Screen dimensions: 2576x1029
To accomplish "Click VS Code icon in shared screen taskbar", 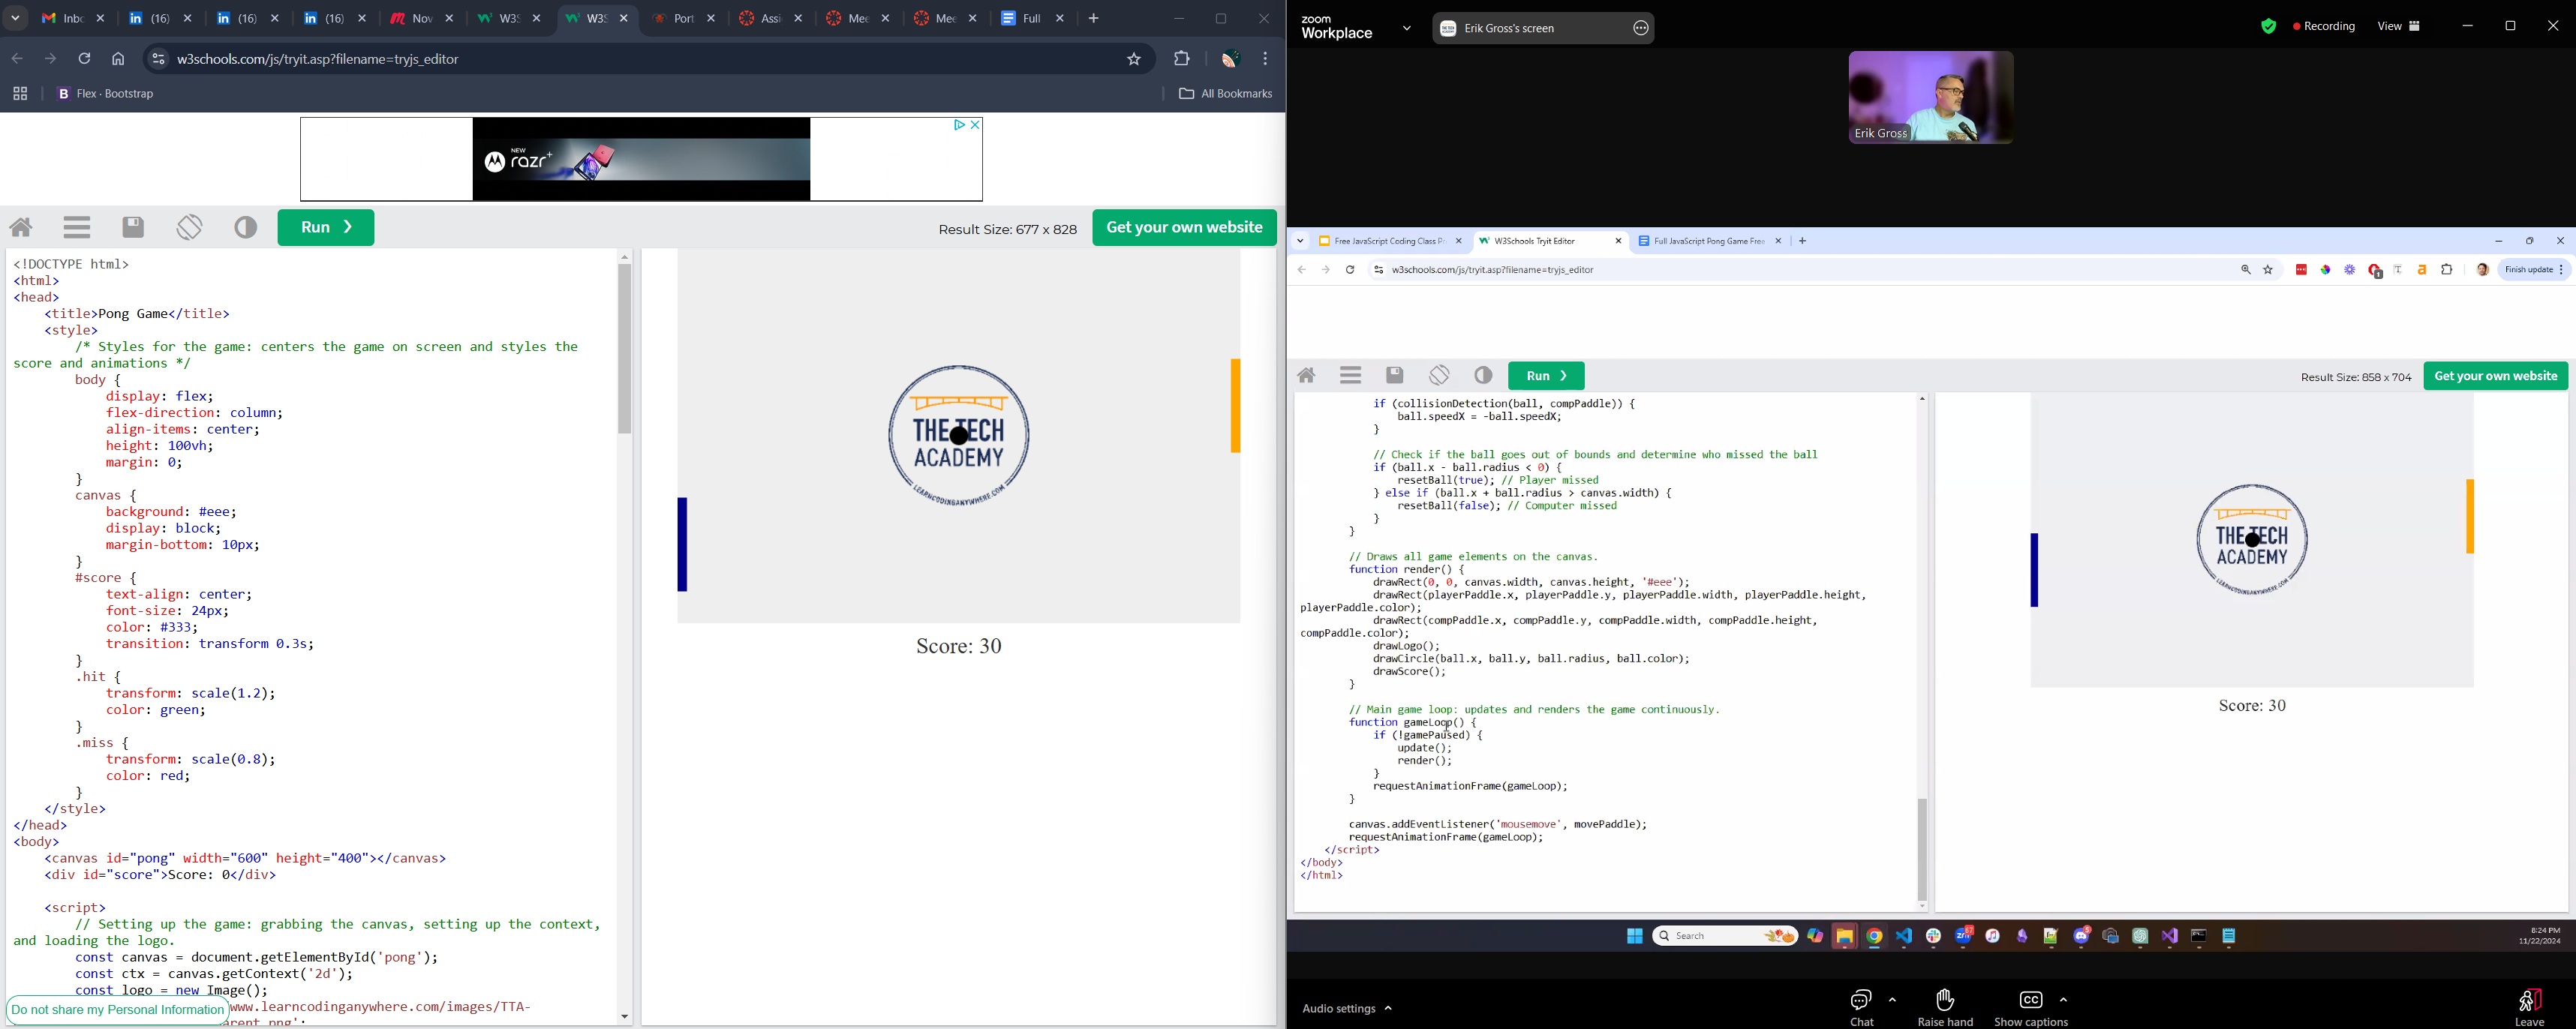I will pyautogui.click(x=1904, y=937).
